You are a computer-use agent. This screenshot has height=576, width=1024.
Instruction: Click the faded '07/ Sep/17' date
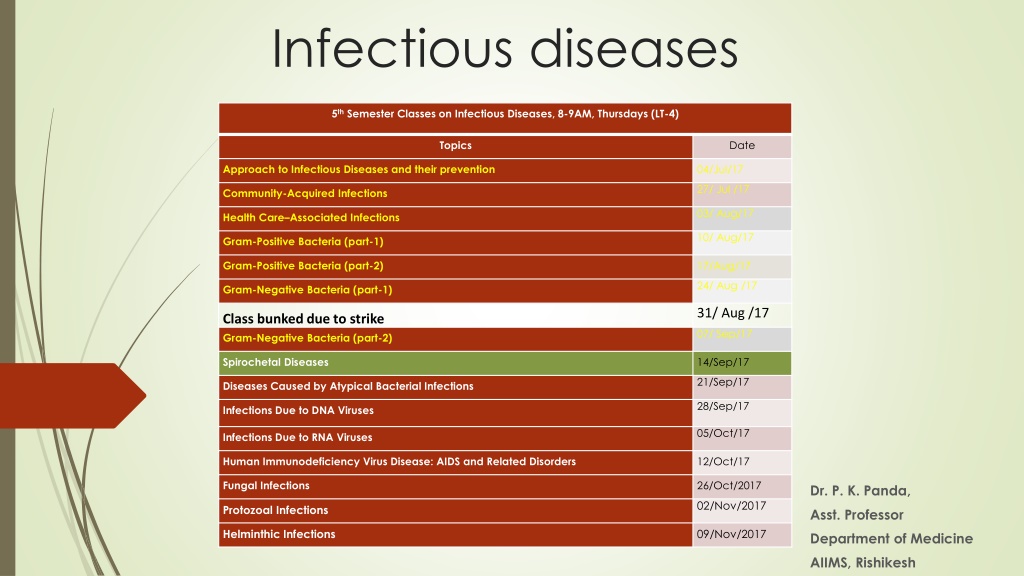(724, 334)
